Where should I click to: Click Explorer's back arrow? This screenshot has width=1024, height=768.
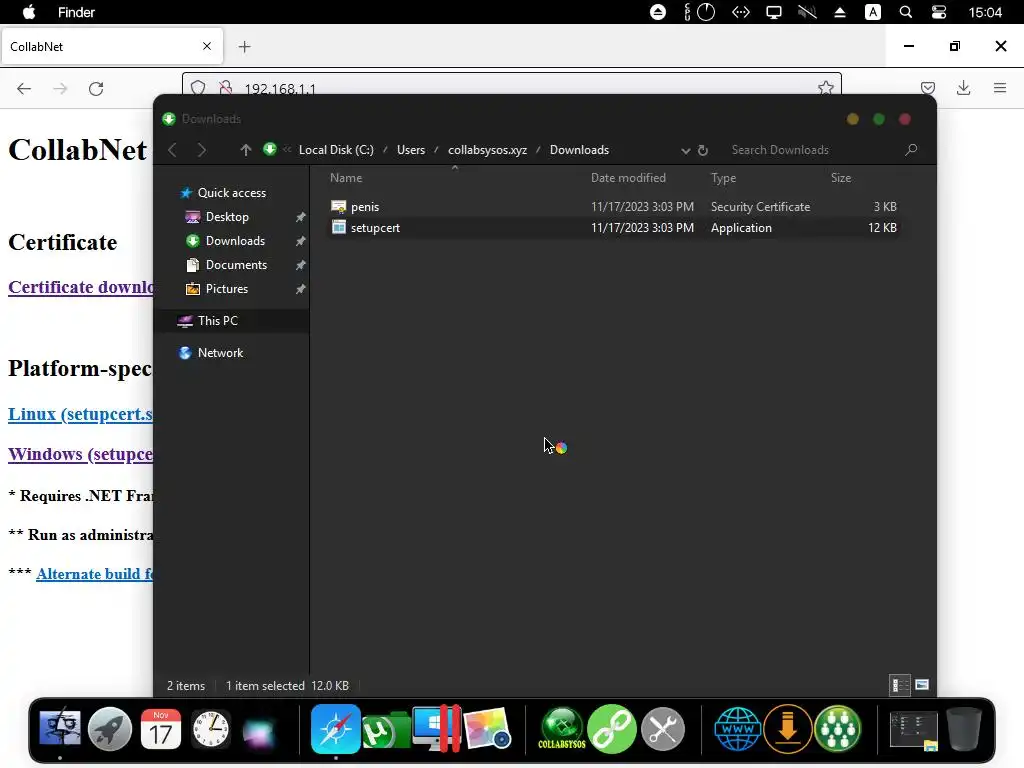tap(172, 150)
